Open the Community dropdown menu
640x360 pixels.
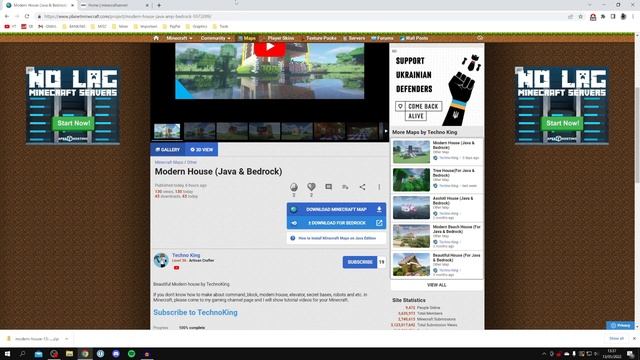pyautogui.click(x=215, y=38)
